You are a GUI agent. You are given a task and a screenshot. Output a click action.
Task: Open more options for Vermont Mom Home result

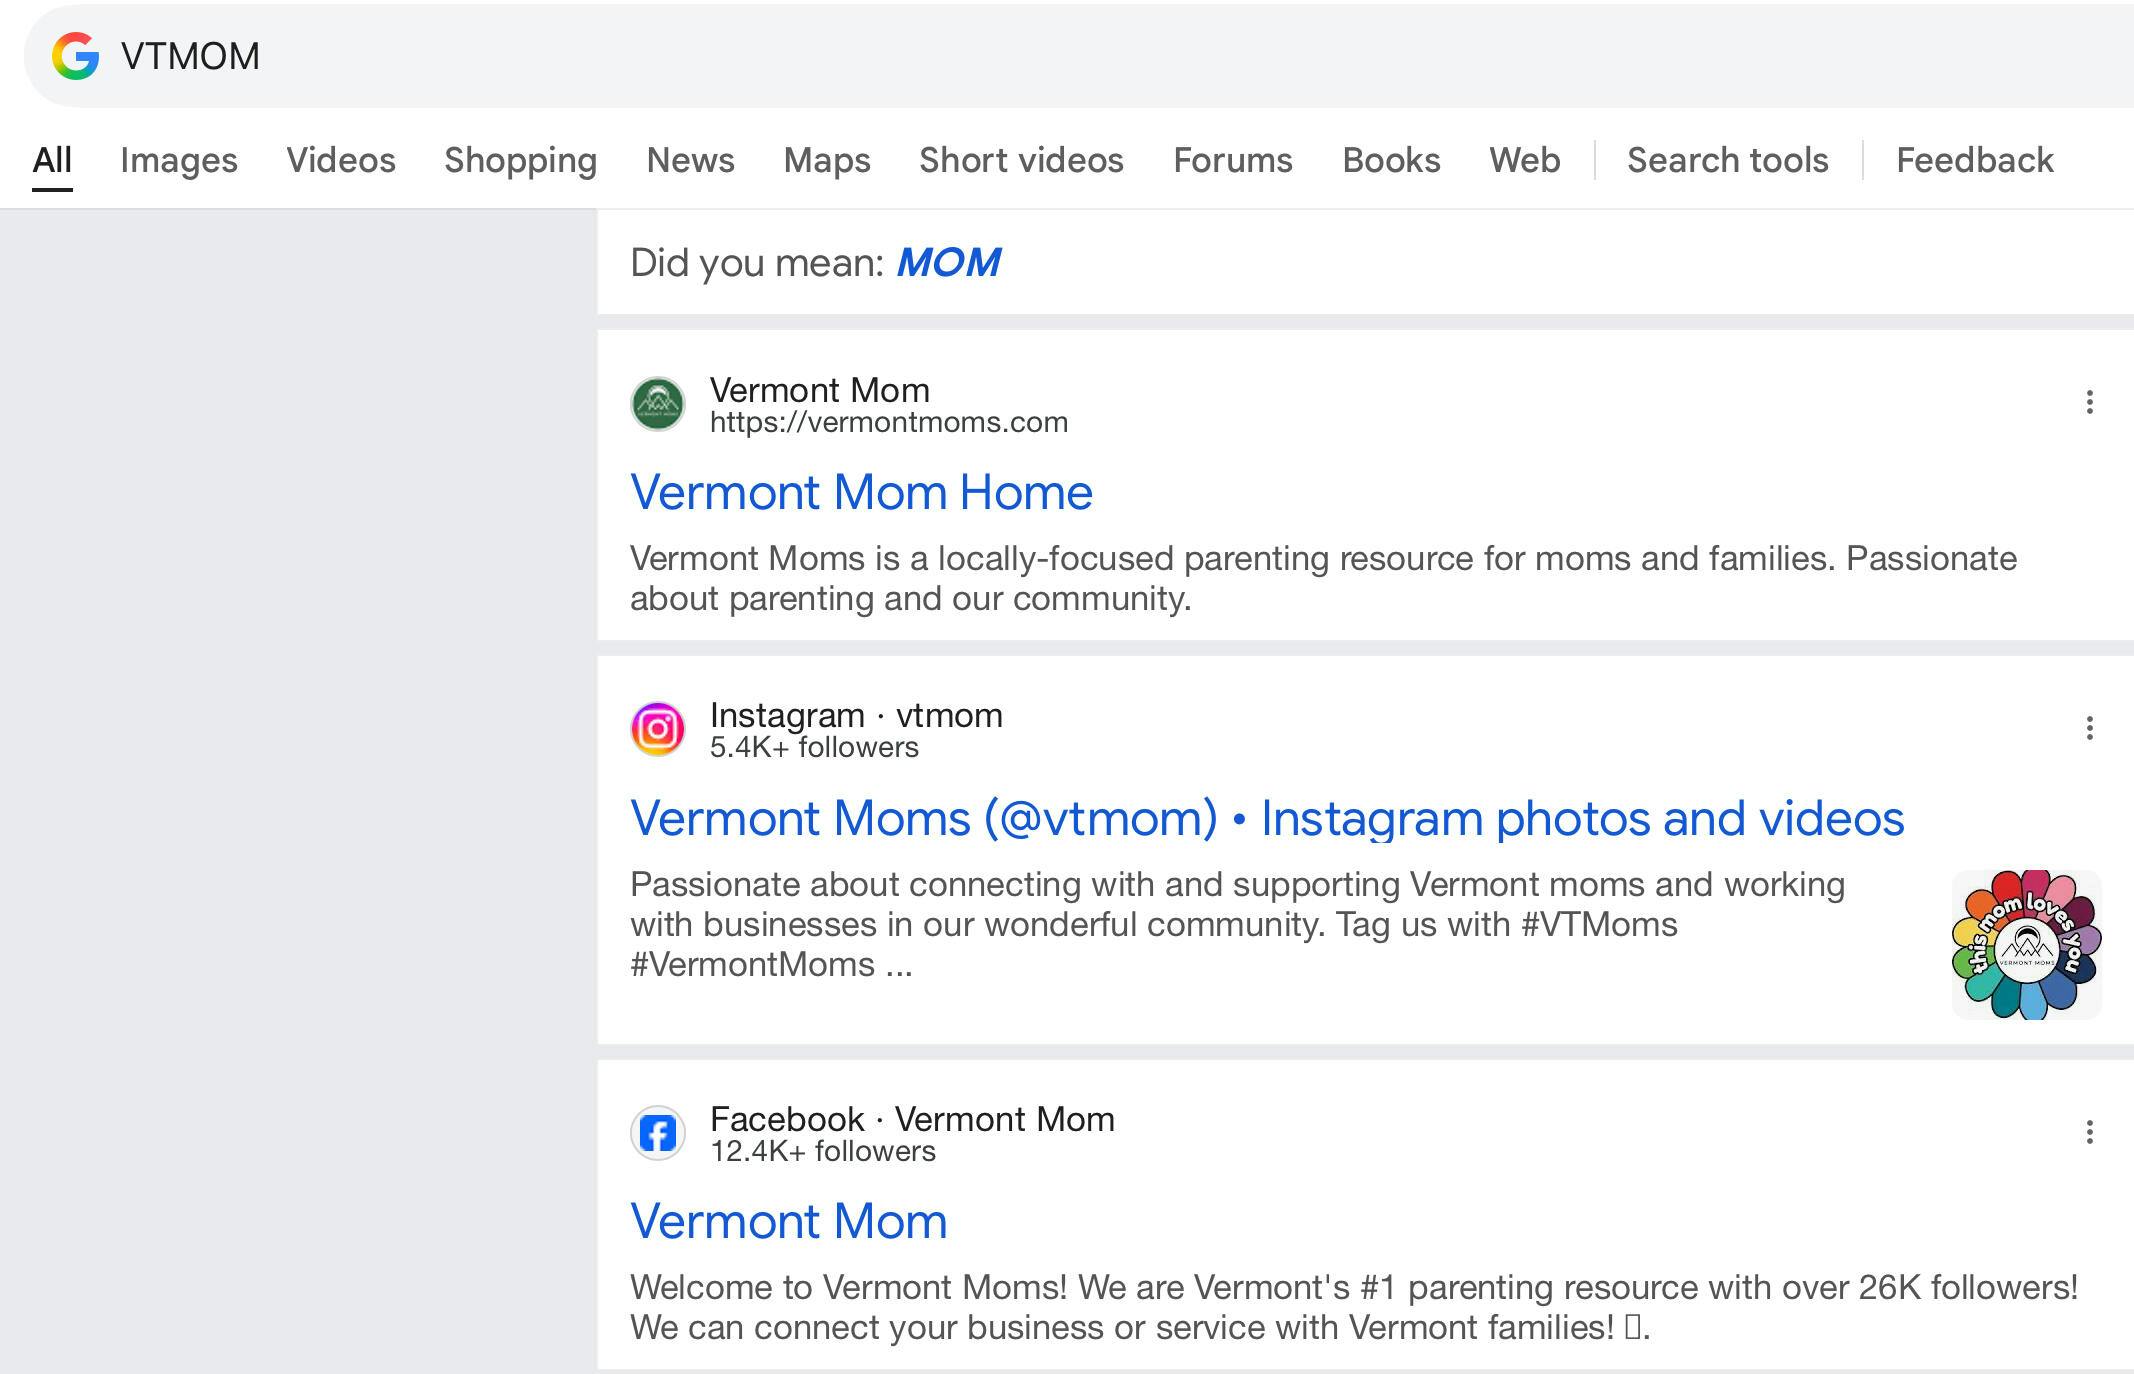(2089, 402)
